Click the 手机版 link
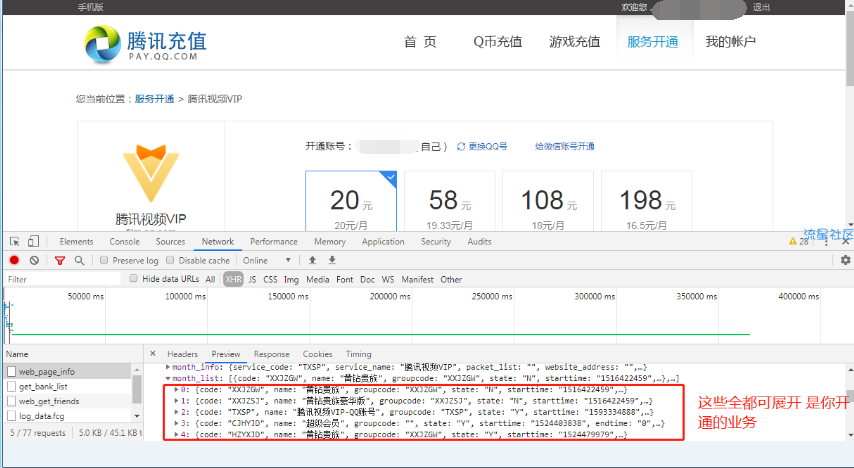The height and width of the screenshot is (468, 854). tap(90, 7)
